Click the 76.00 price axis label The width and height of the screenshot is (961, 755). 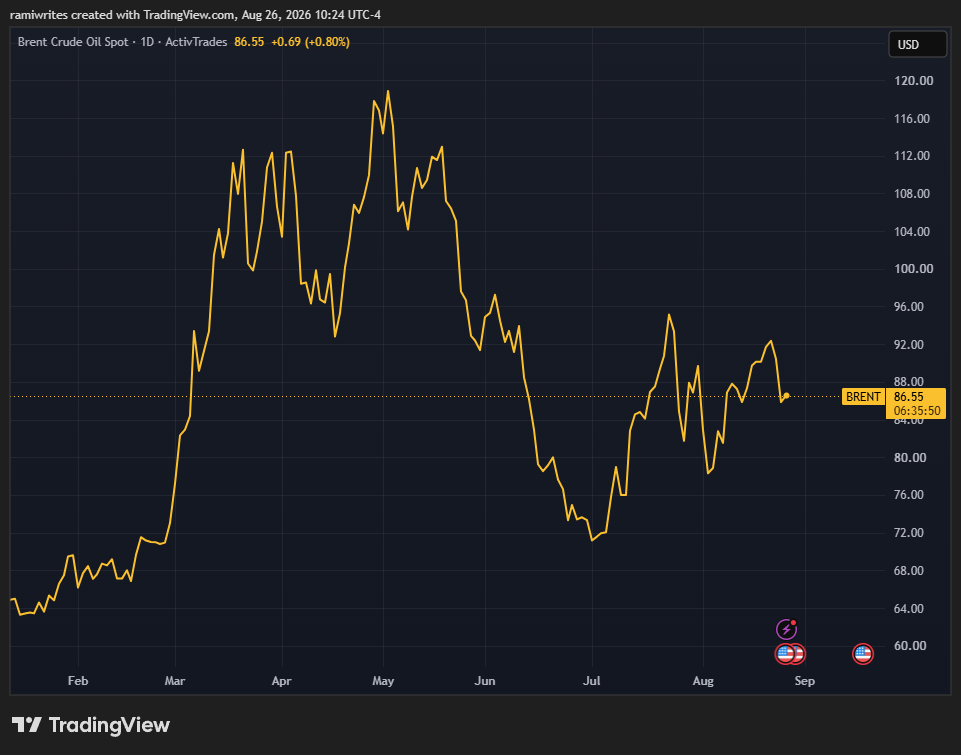point(909,495)
